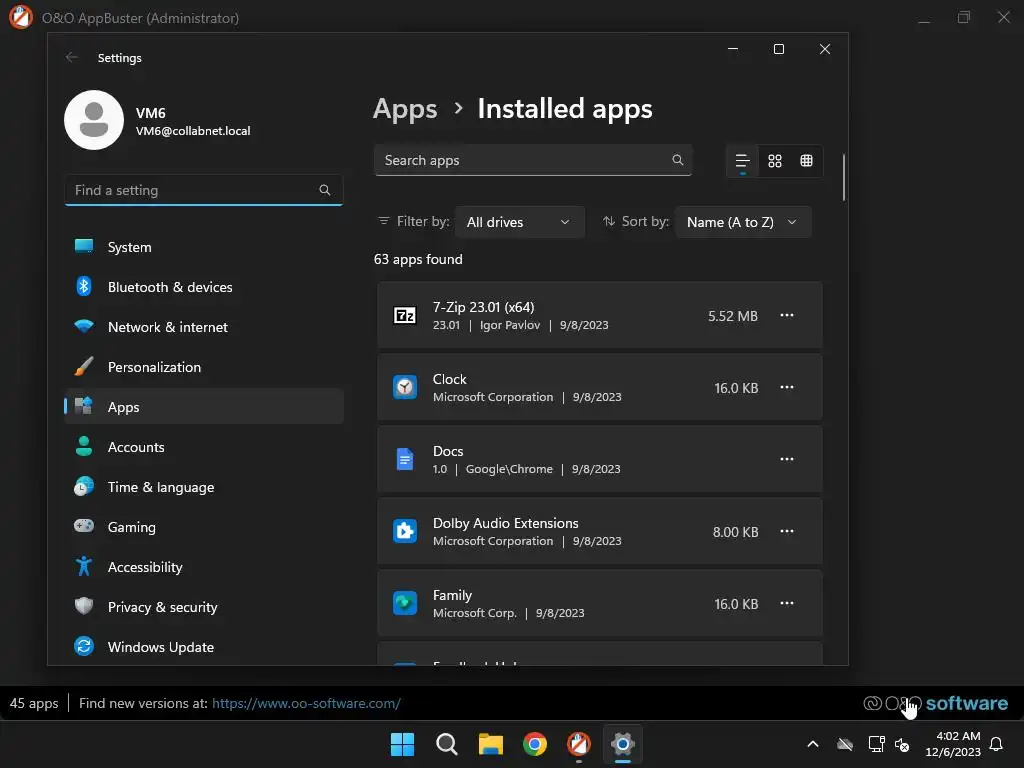Click the Clock app icon
This screenshot has width=1024, height=768.
pos(405,387)
